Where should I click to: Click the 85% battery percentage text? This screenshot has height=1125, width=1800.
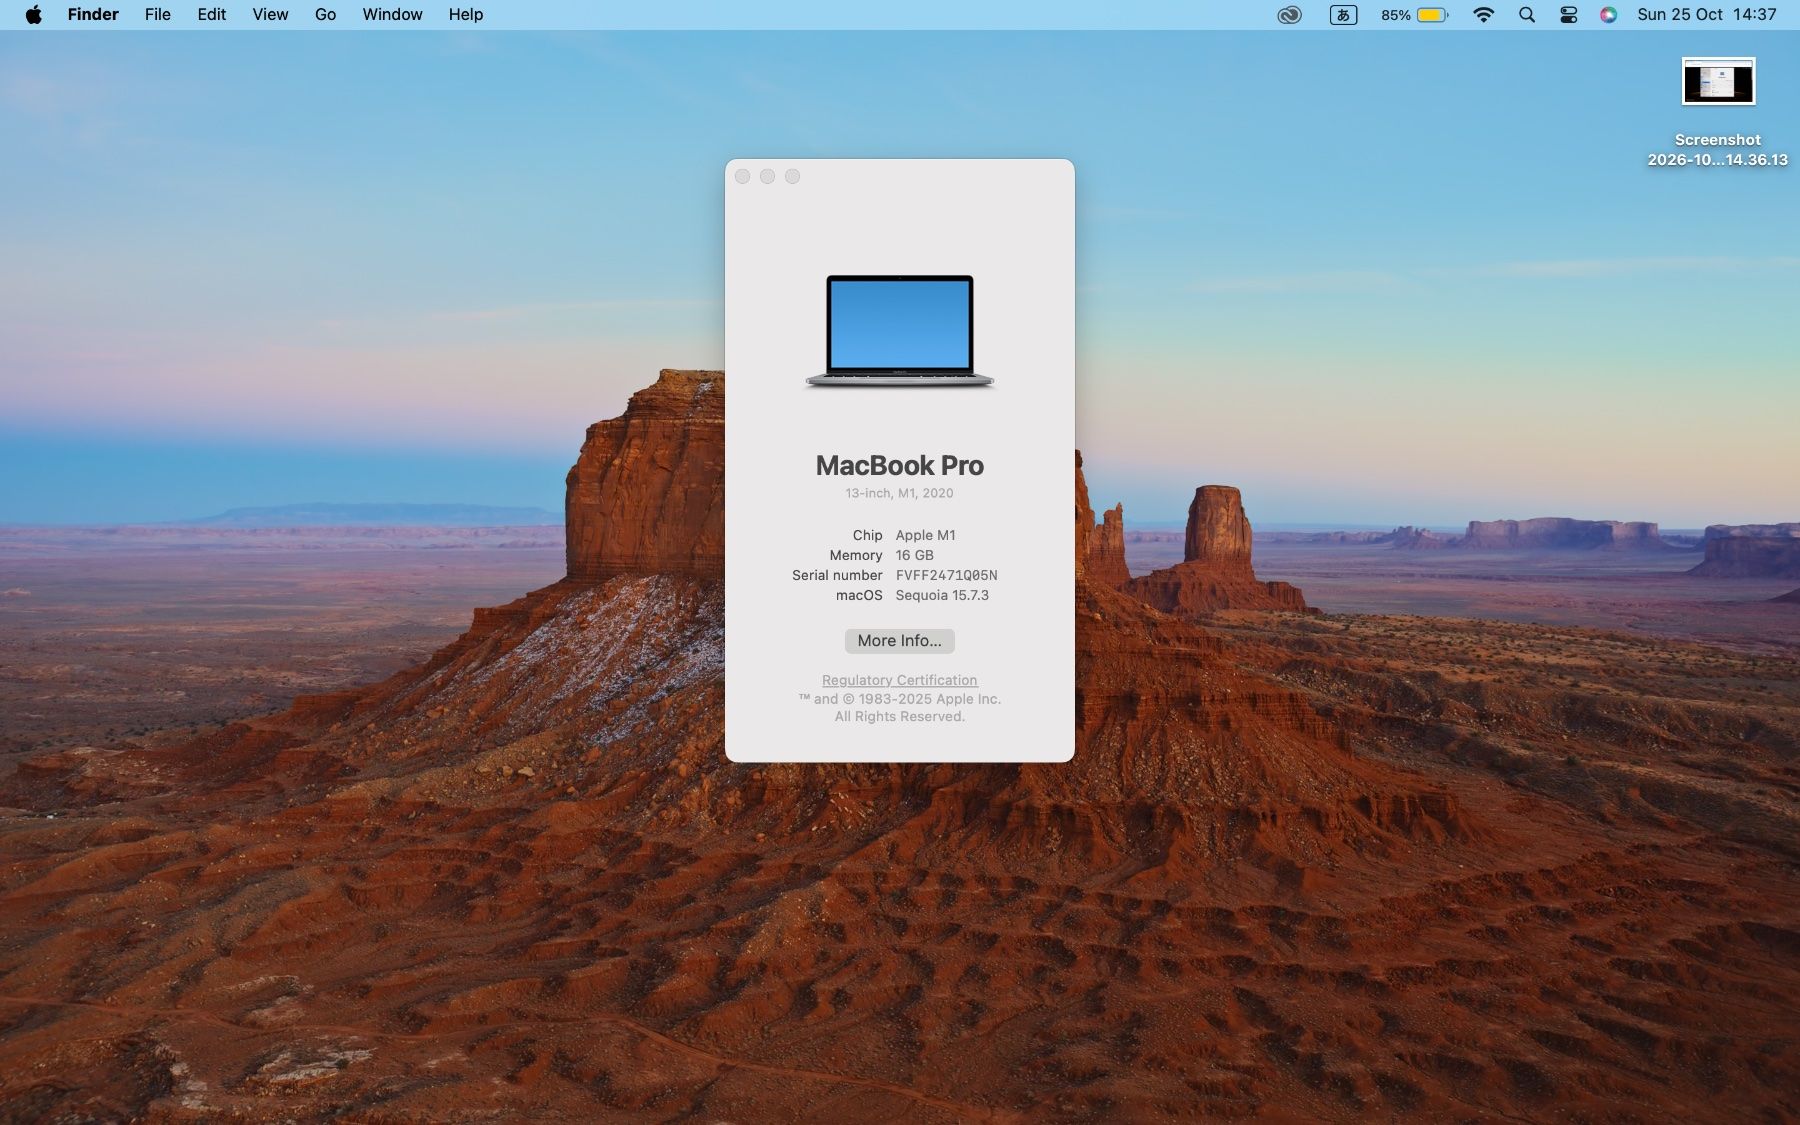[1395, 15]
